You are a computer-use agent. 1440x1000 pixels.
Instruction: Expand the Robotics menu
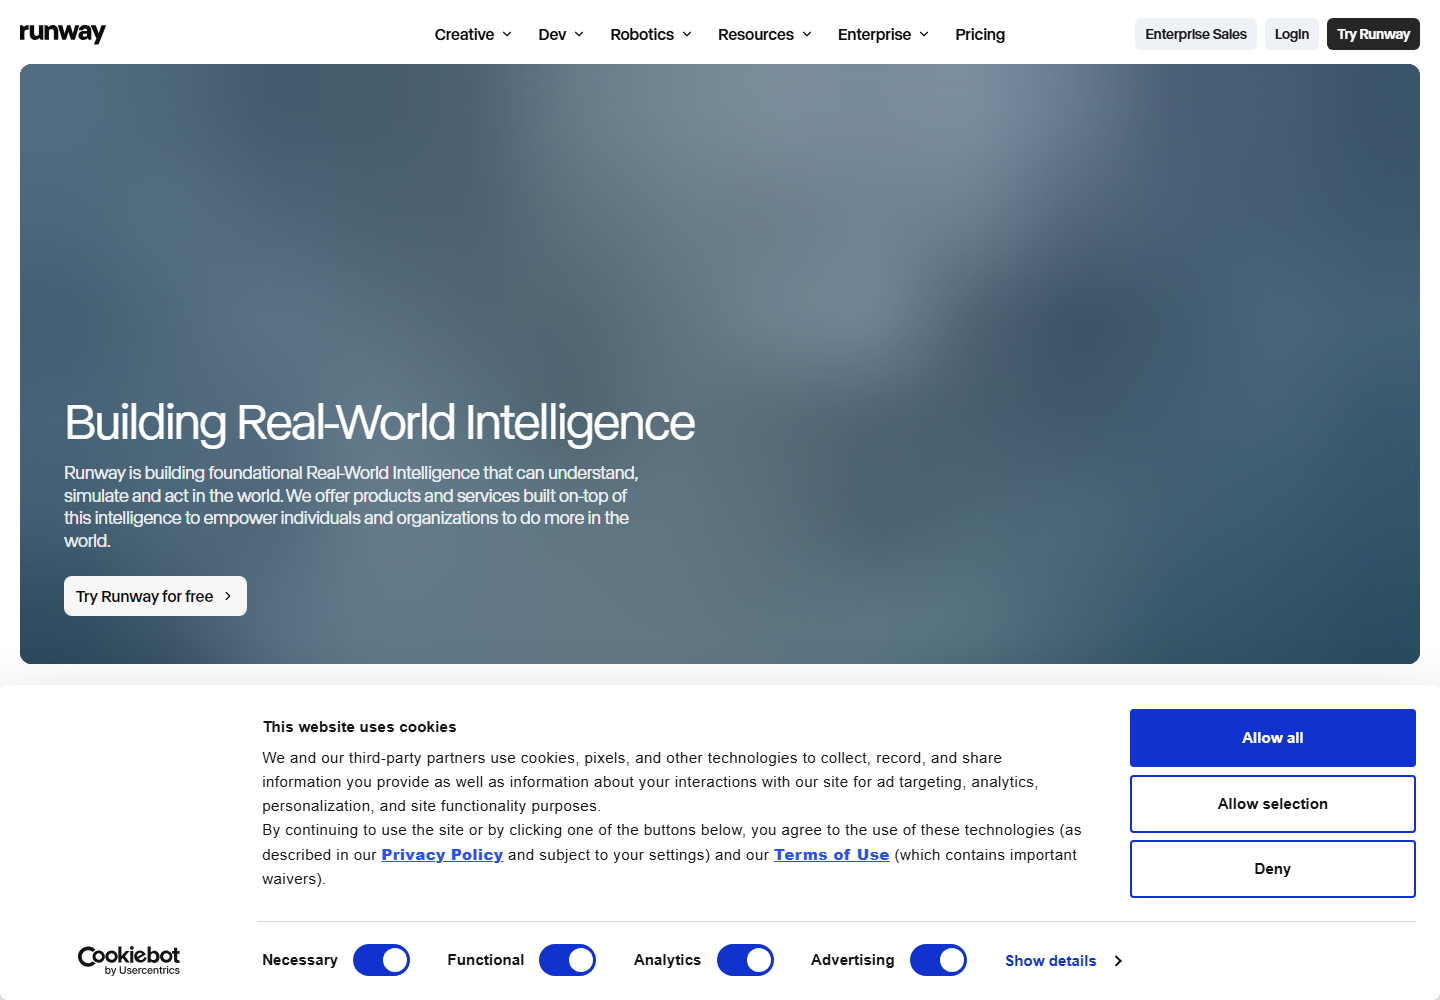coord(651,34)
